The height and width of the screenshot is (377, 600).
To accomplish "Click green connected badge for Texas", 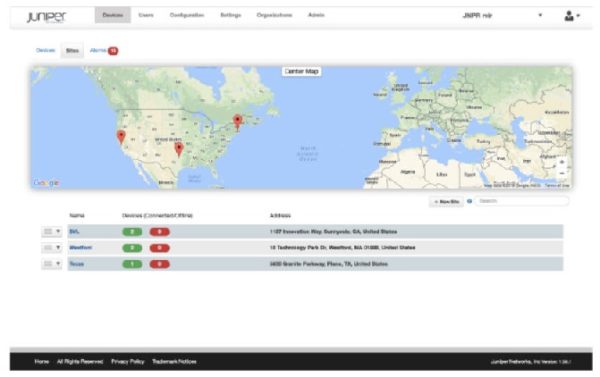I will tap(132, 264).
